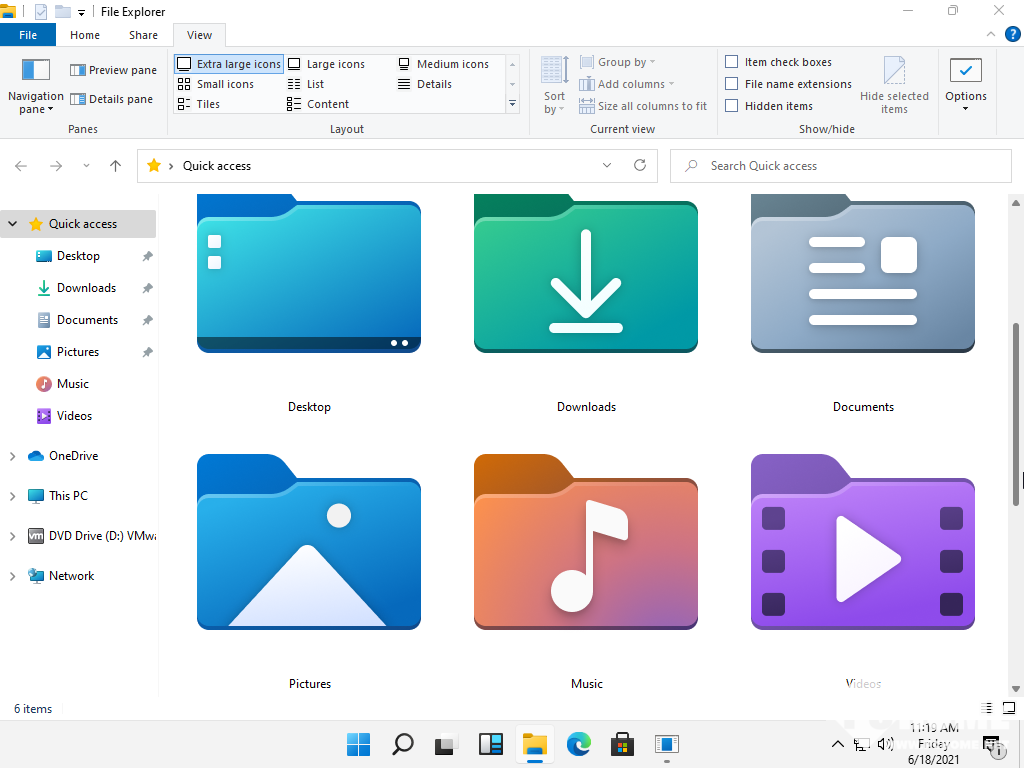Refresh Quick access view
Image resolution: width=1024 pixels, height=768 pixels.
pos(640,165)
